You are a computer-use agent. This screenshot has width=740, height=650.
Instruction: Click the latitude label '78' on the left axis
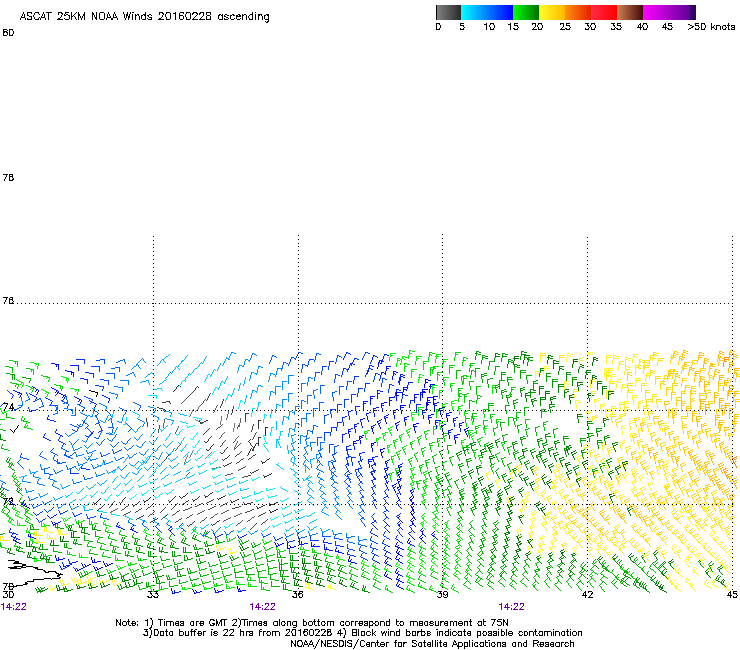pyautogui.click(x=8, y=177)
